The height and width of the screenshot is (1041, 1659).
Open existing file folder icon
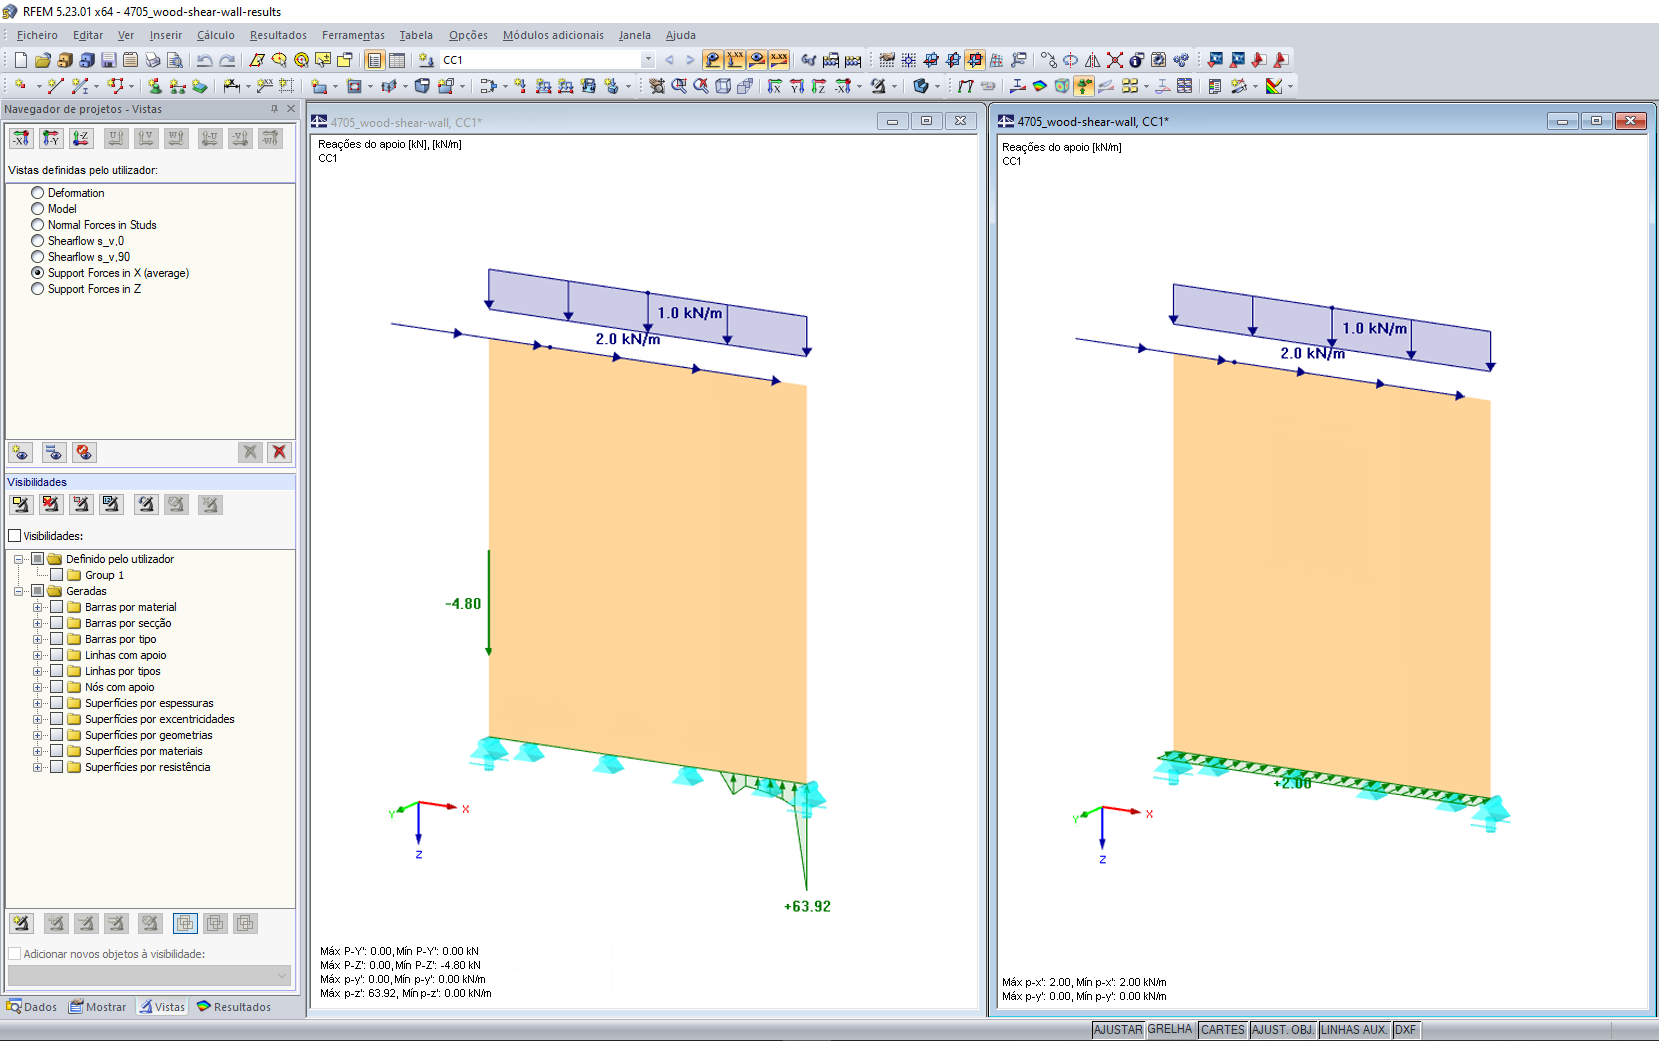point(43,60)
